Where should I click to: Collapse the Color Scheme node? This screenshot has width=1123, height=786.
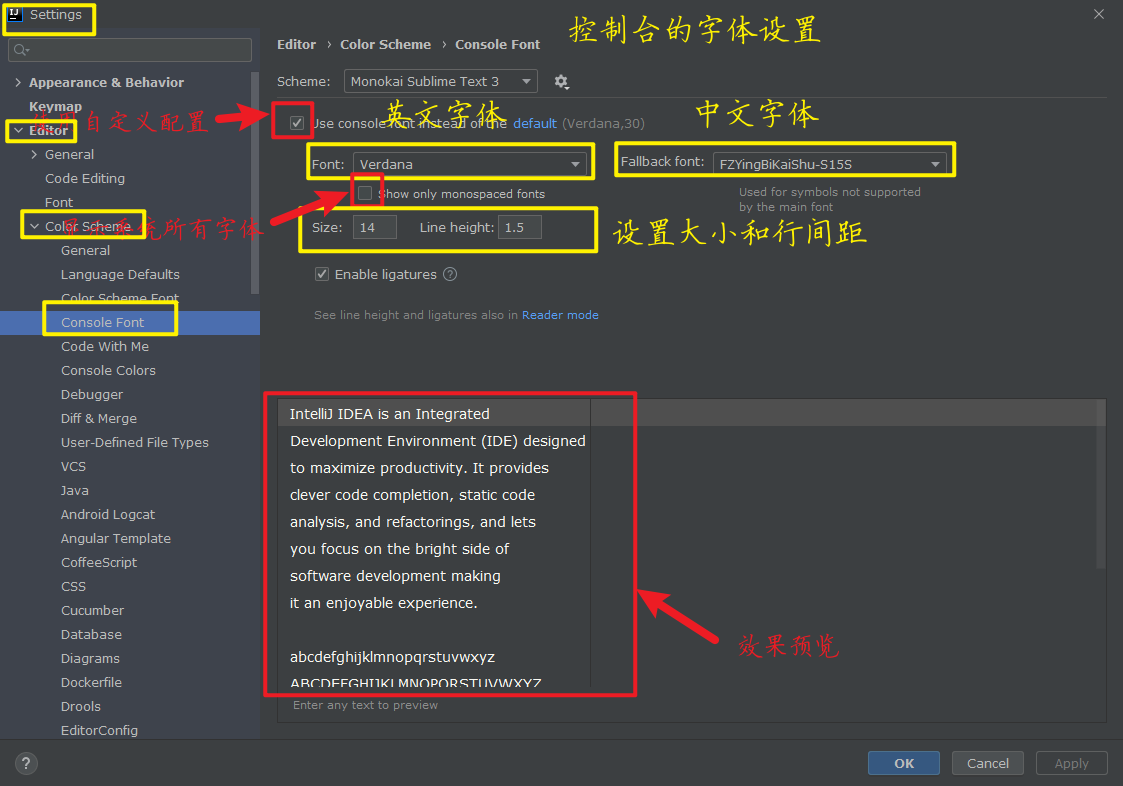pyautogui.click(x=34, y=226)
